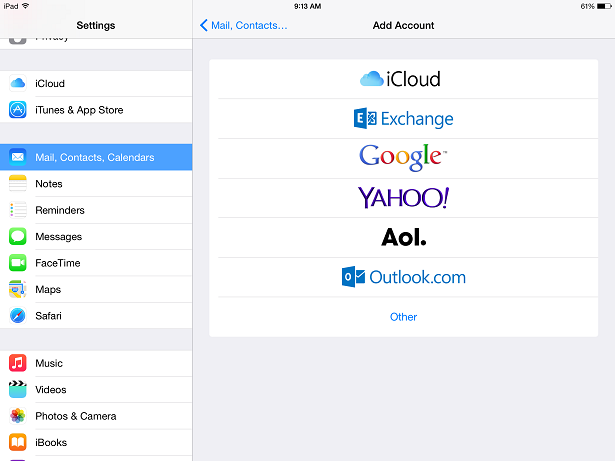Select Other account option

(403, 317)
